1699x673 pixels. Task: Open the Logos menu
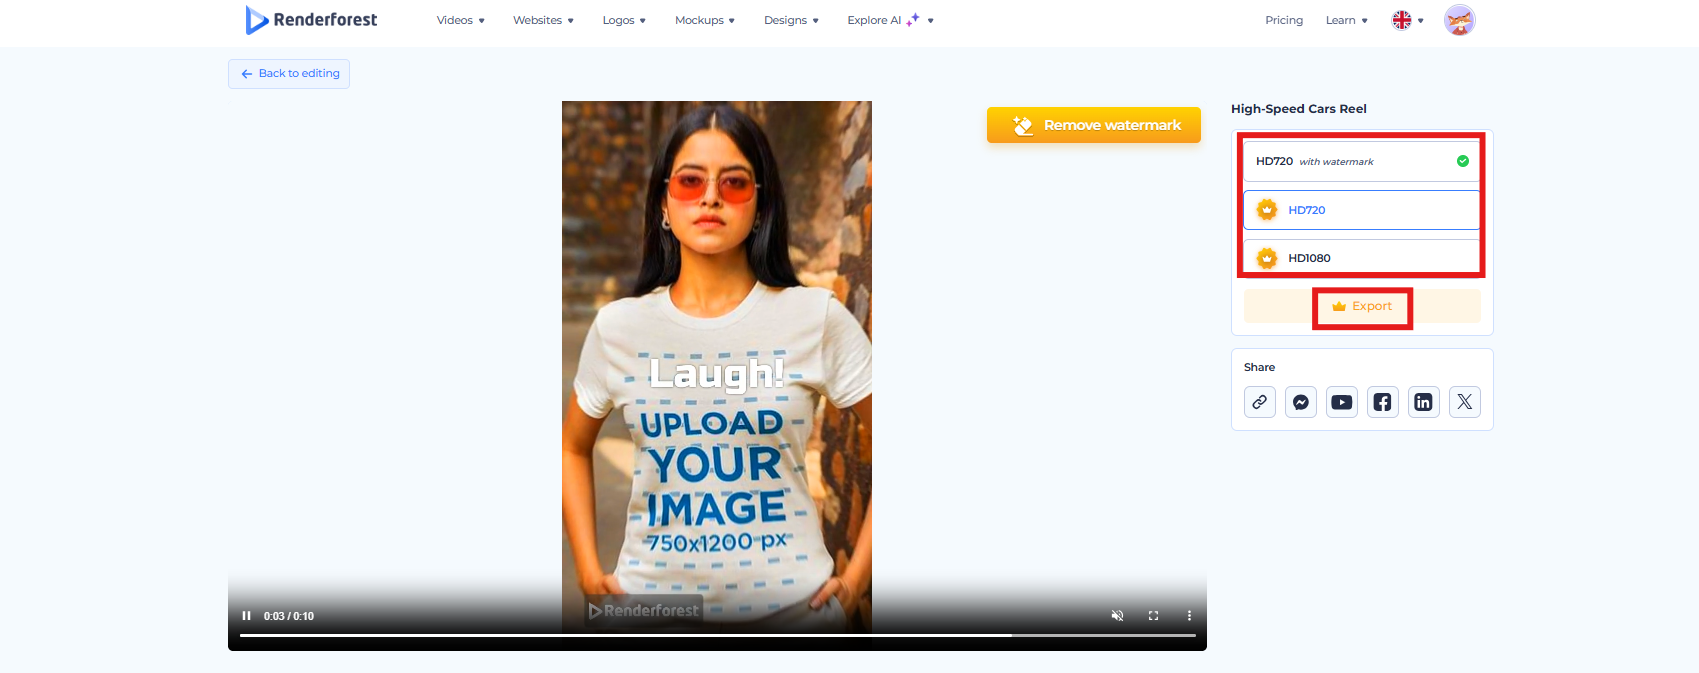624,20
